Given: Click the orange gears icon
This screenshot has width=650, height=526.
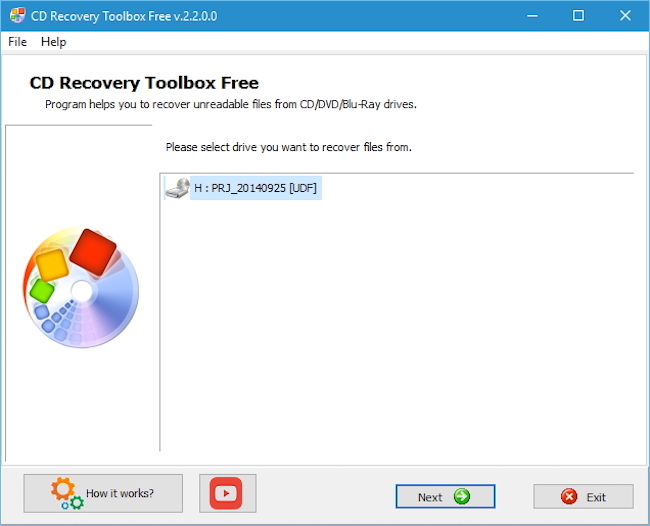Looking at the screenshot, I should tap(67, 493).
